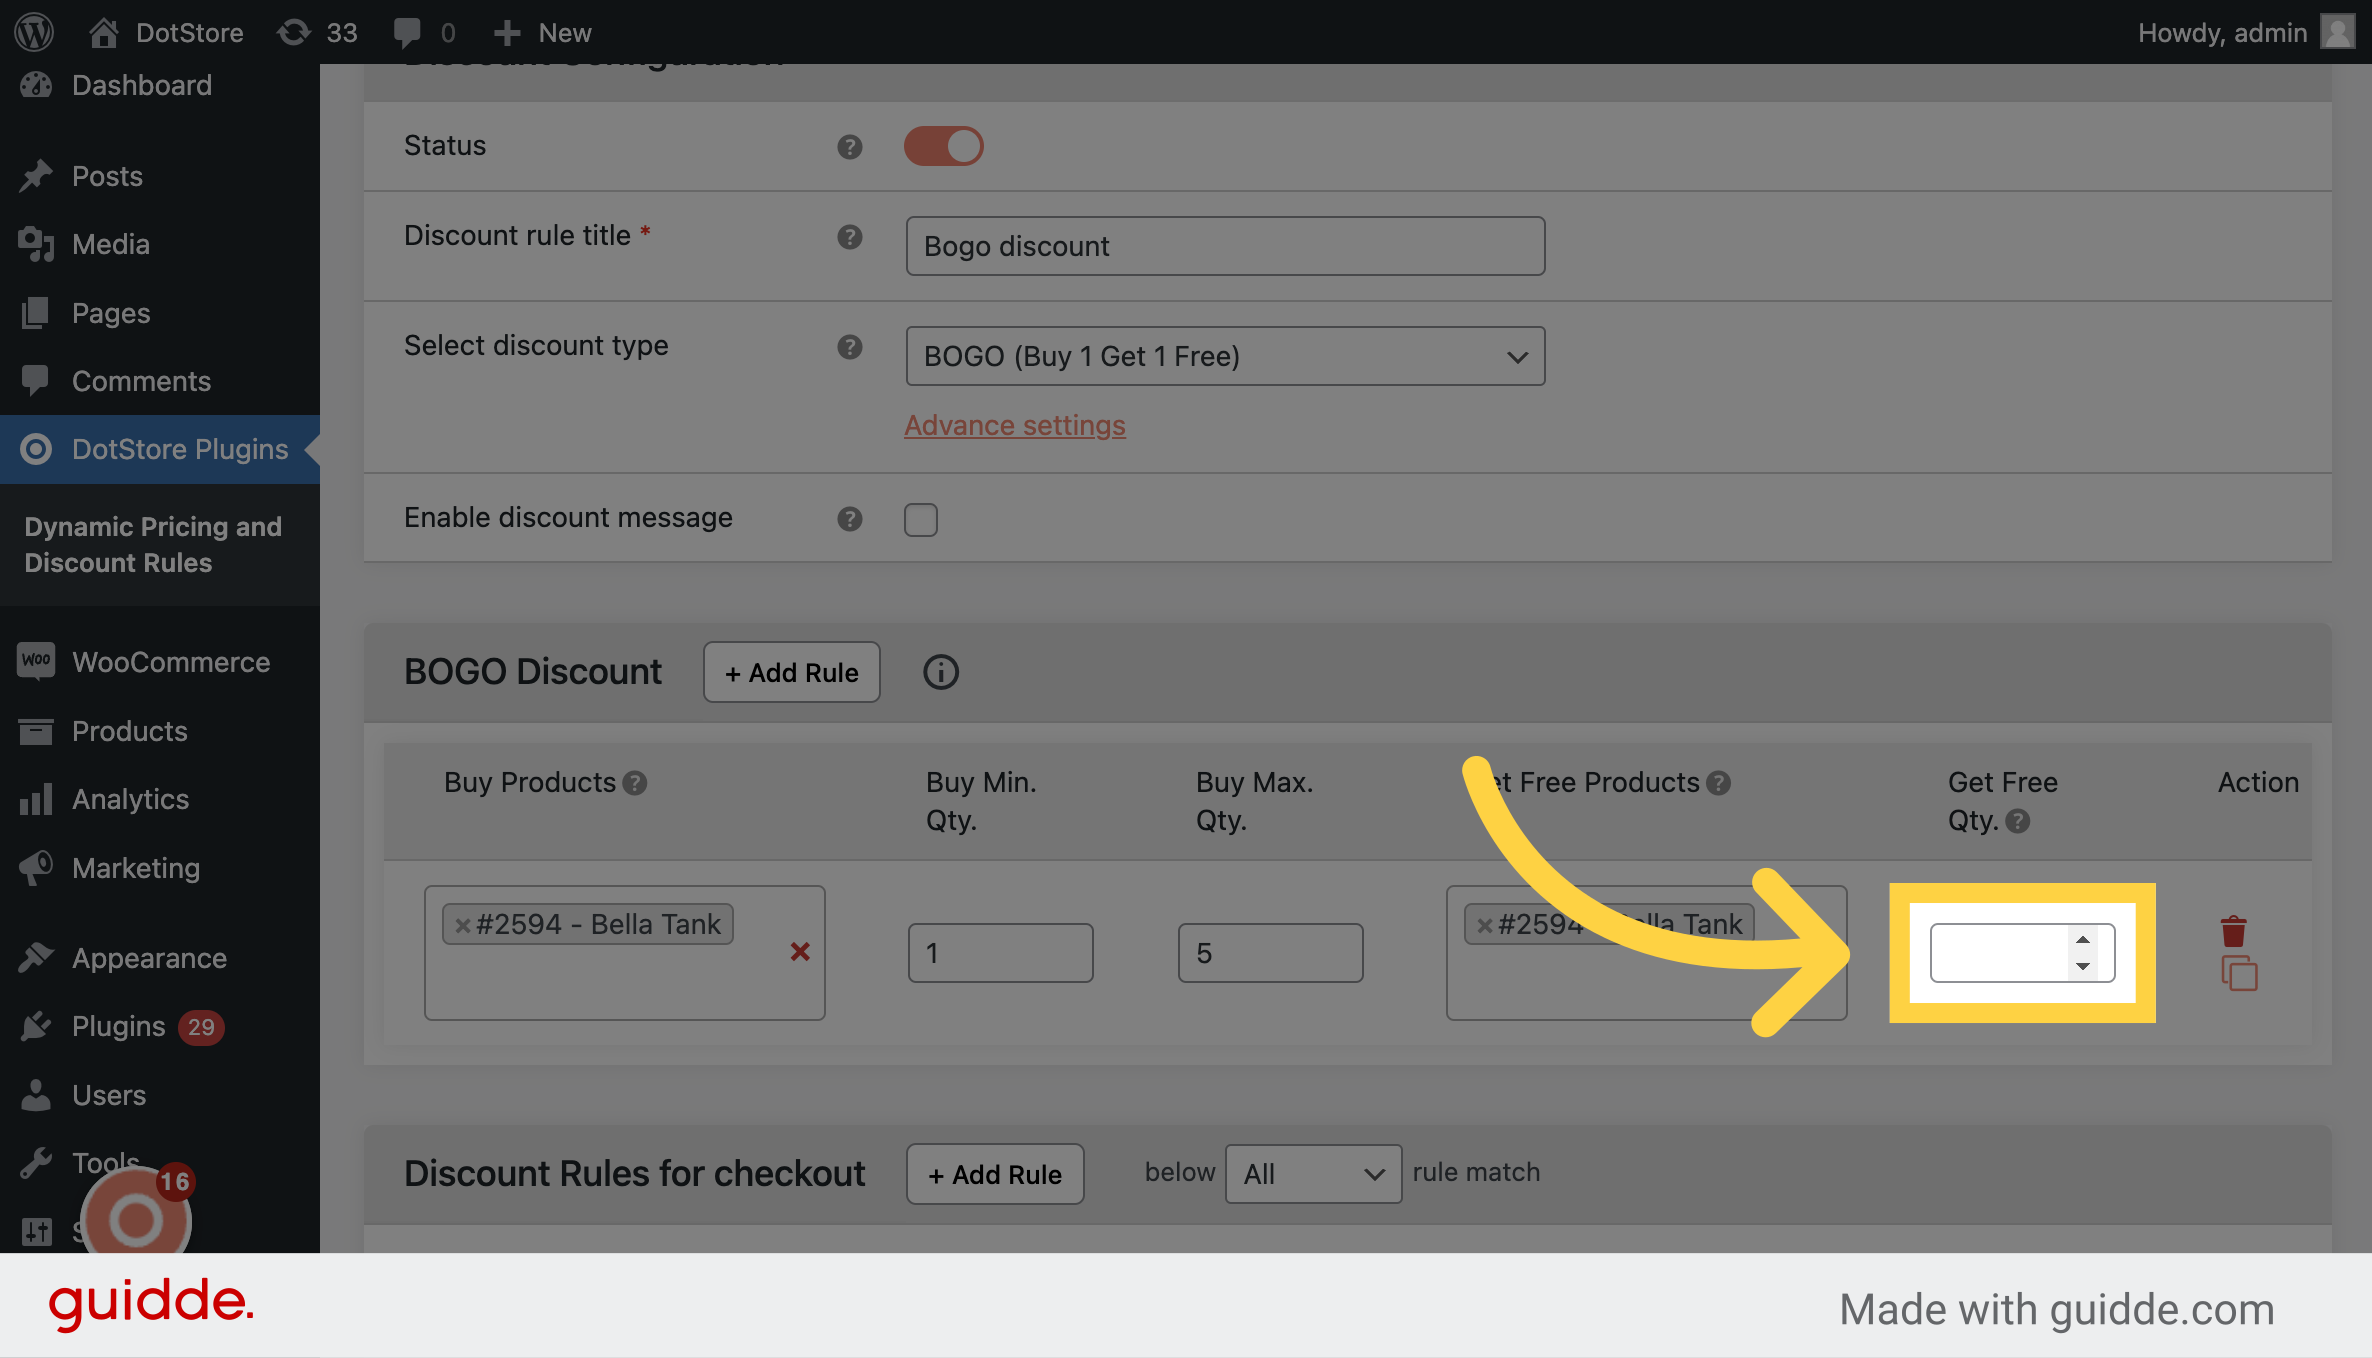Show help tooltip for Status
Image resolution: width=2372 pixels, height=1358 pixels.
point(849,147)
